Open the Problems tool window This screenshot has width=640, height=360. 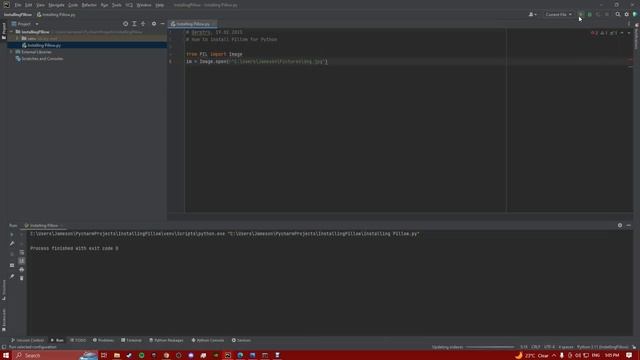click(103, 340)
